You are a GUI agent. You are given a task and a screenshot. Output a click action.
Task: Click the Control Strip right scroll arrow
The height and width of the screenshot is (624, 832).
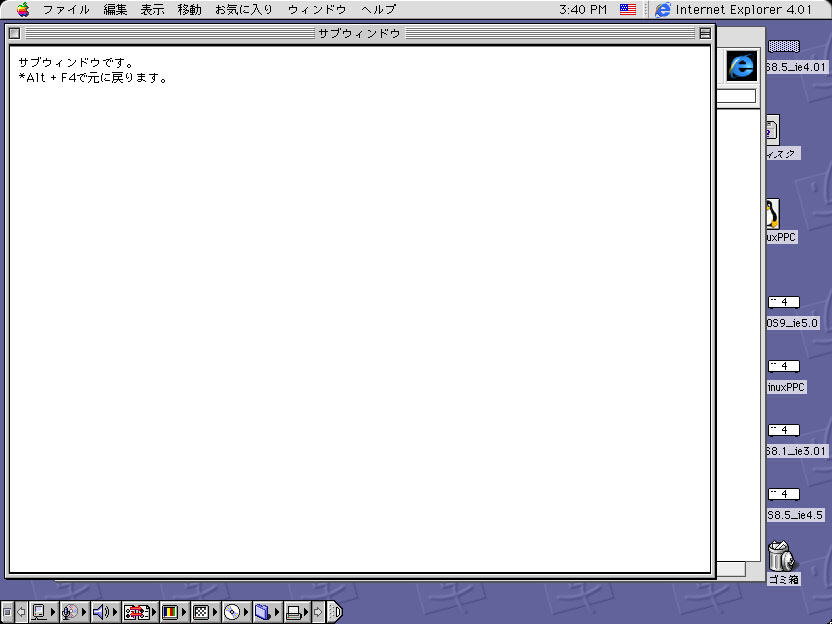tap(318, 612)
